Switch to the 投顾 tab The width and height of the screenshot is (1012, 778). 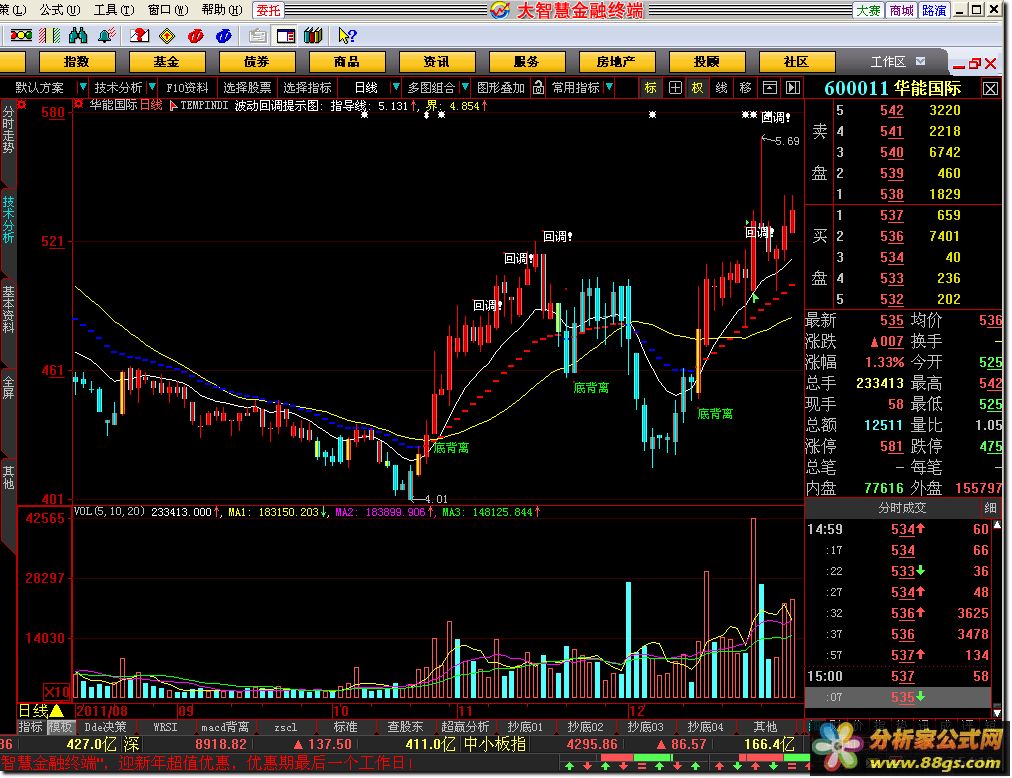point(707,62)
